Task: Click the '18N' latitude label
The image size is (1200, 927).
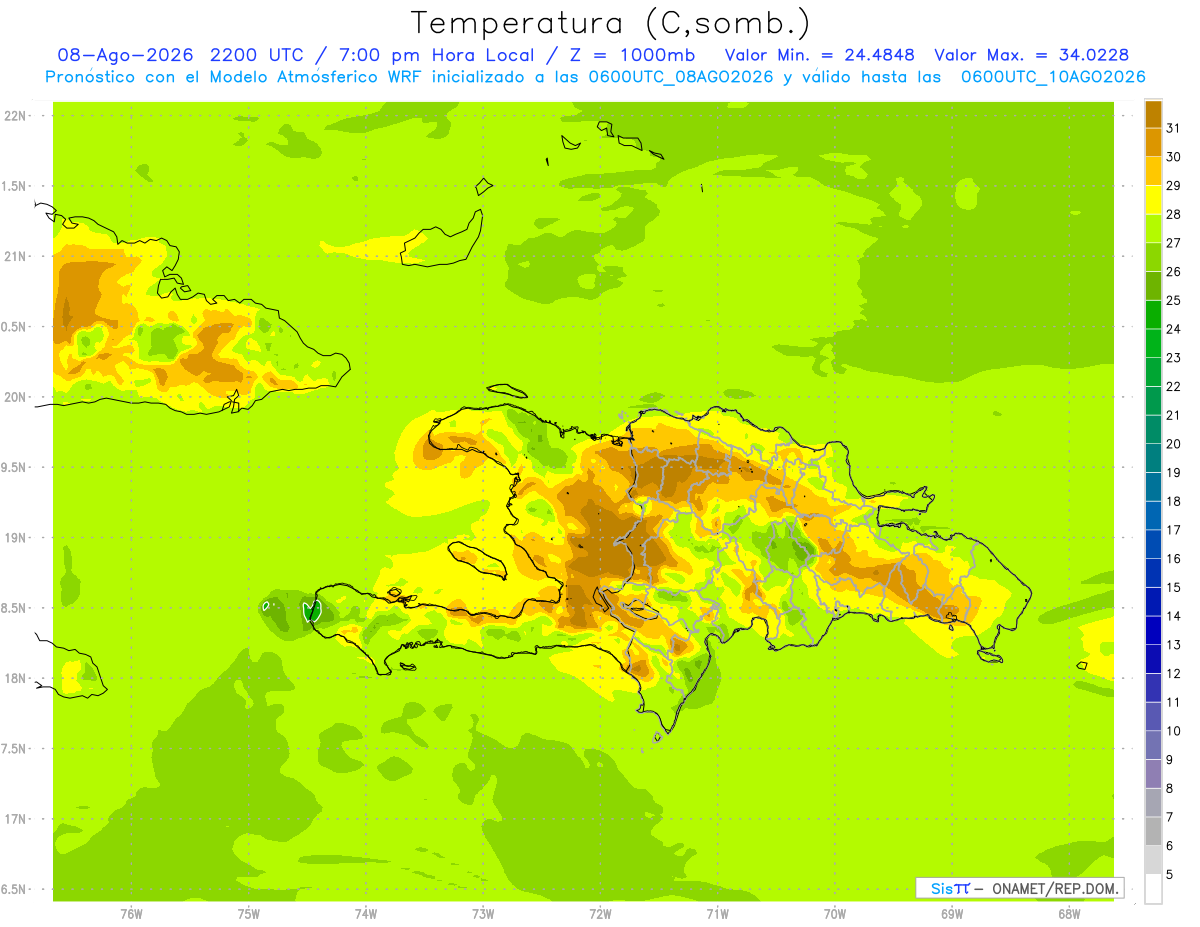Action: coord(15,678)
